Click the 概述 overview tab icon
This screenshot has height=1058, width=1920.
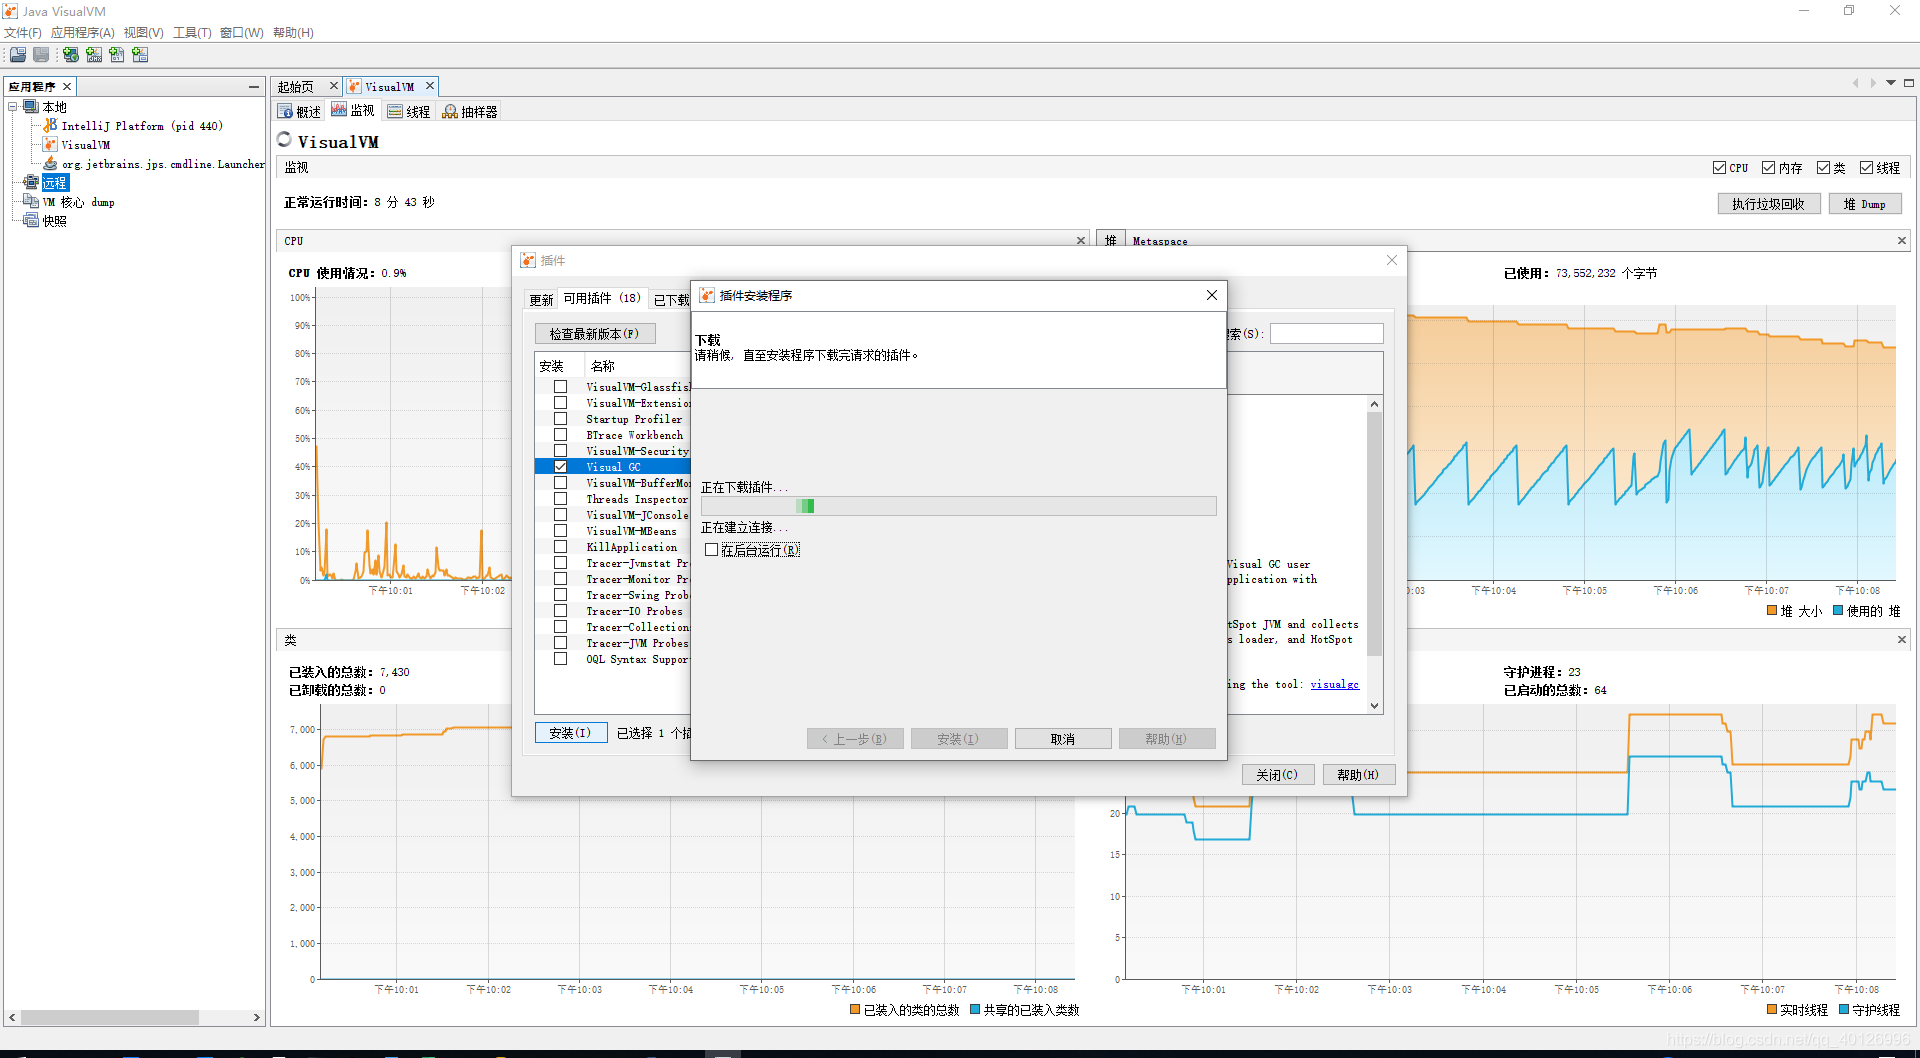click(x=286, y=112)
